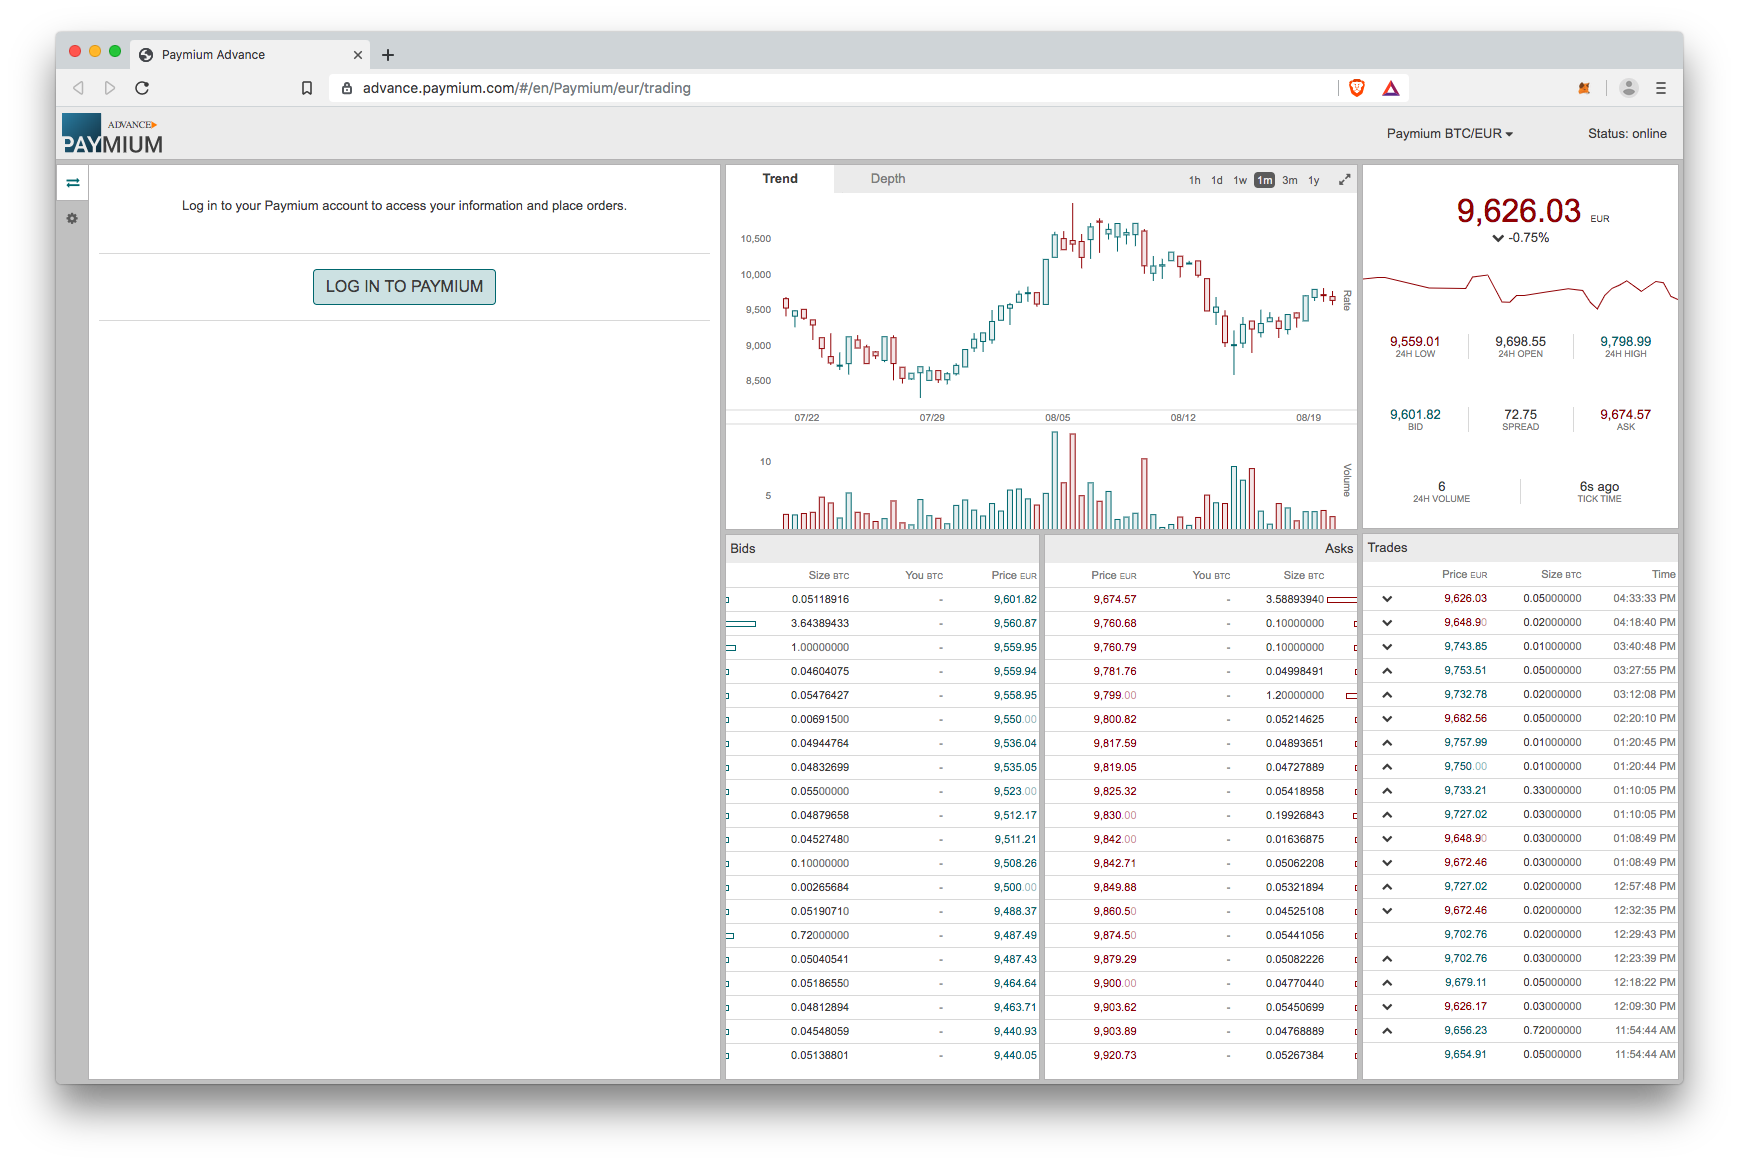Select the ask row priced 9,920.73
Viewport: 1739px width, 1164px height.
(x=1201, y=1055)
